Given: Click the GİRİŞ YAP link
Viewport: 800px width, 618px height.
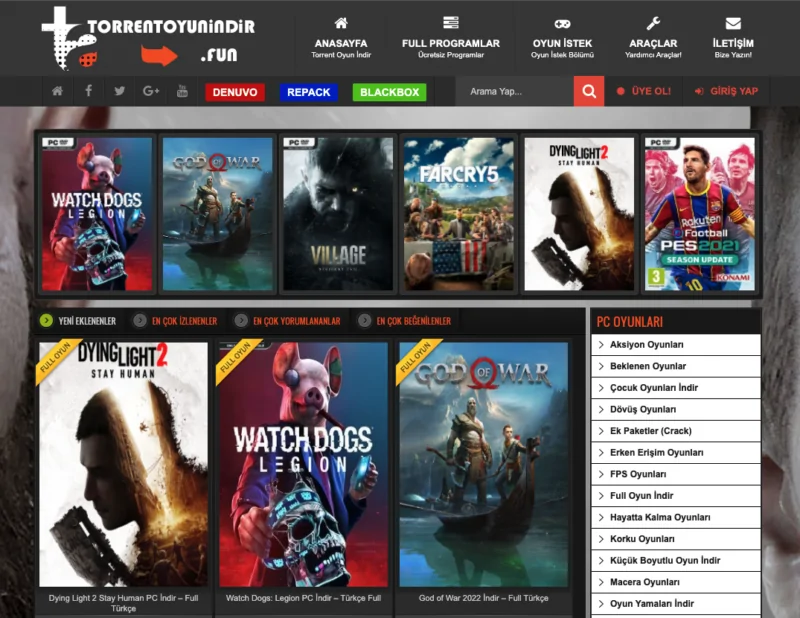Looking at the screenshot, I should (x=734, y=91).
